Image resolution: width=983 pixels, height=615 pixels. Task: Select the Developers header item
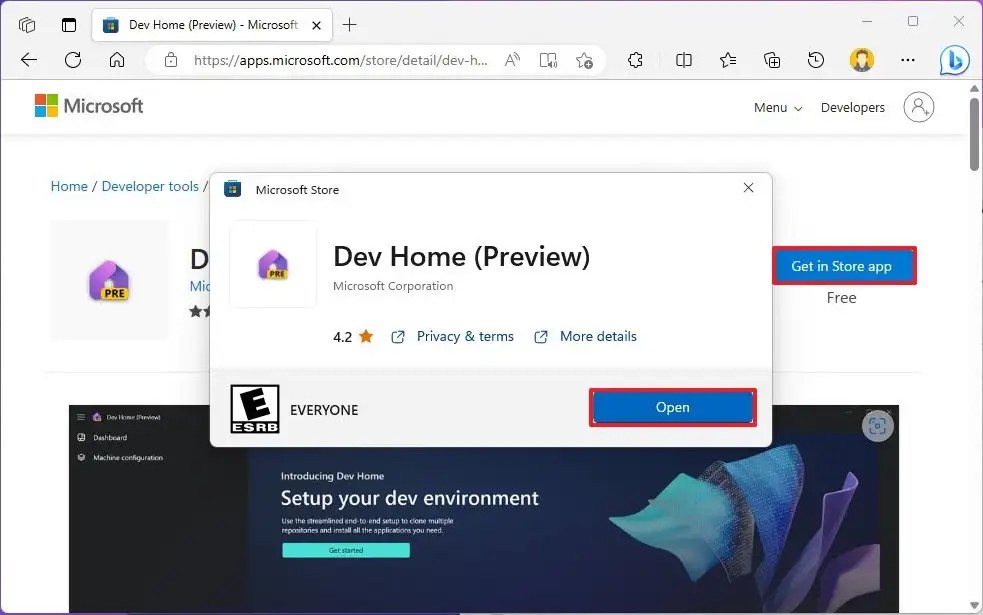pyautogui.click(x=852, y=107)
